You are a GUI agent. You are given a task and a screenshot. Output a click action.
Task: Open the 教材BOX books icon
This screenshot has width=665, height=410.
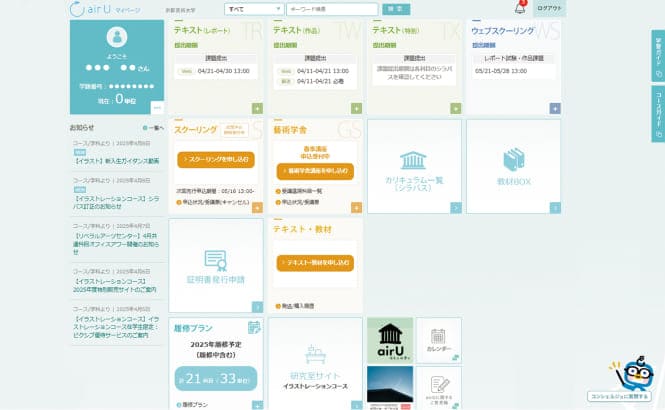coord(514,159)
